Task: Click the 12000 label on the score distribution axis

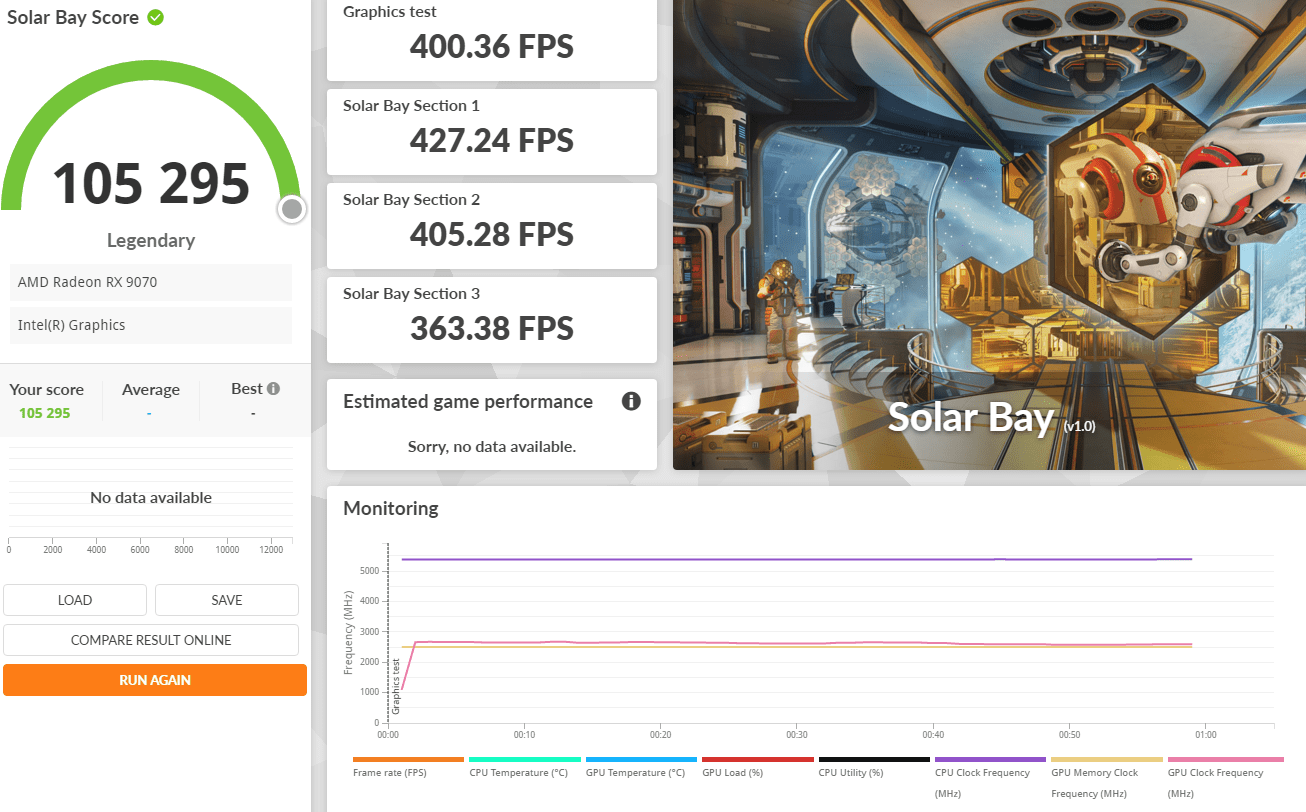Action: 272,550
